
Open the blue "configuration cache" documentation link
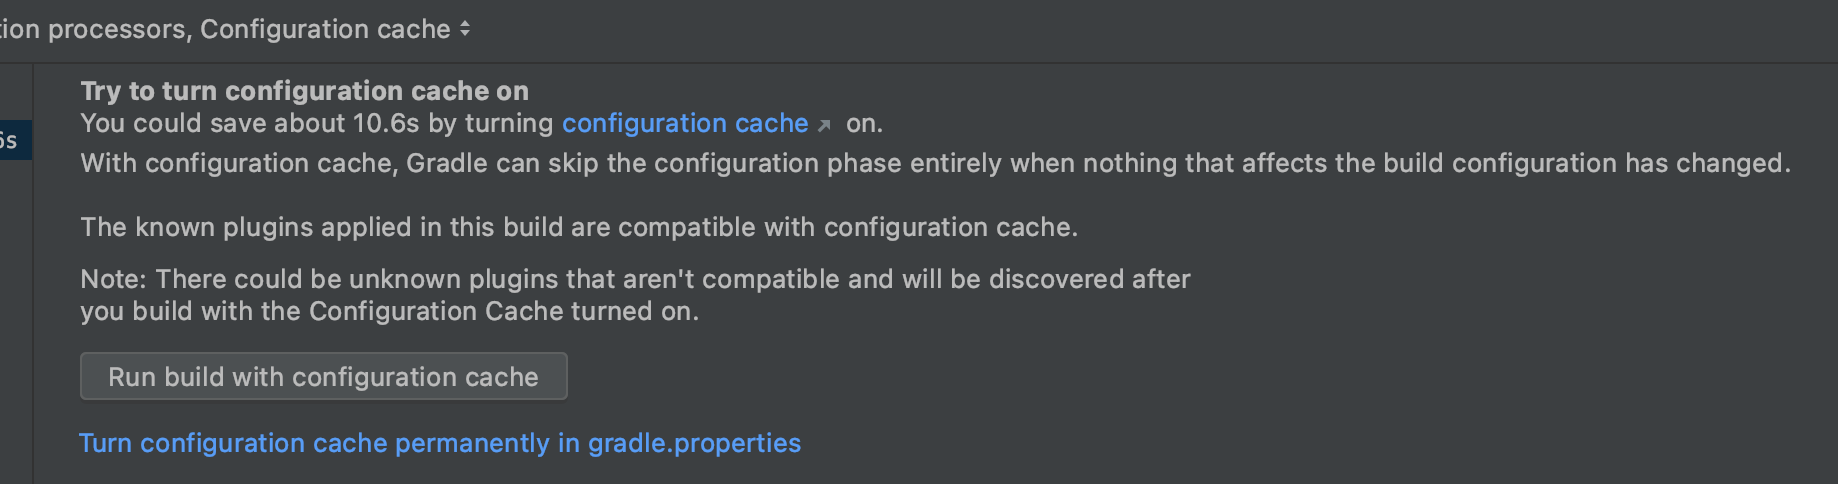[x=684, y=123]
